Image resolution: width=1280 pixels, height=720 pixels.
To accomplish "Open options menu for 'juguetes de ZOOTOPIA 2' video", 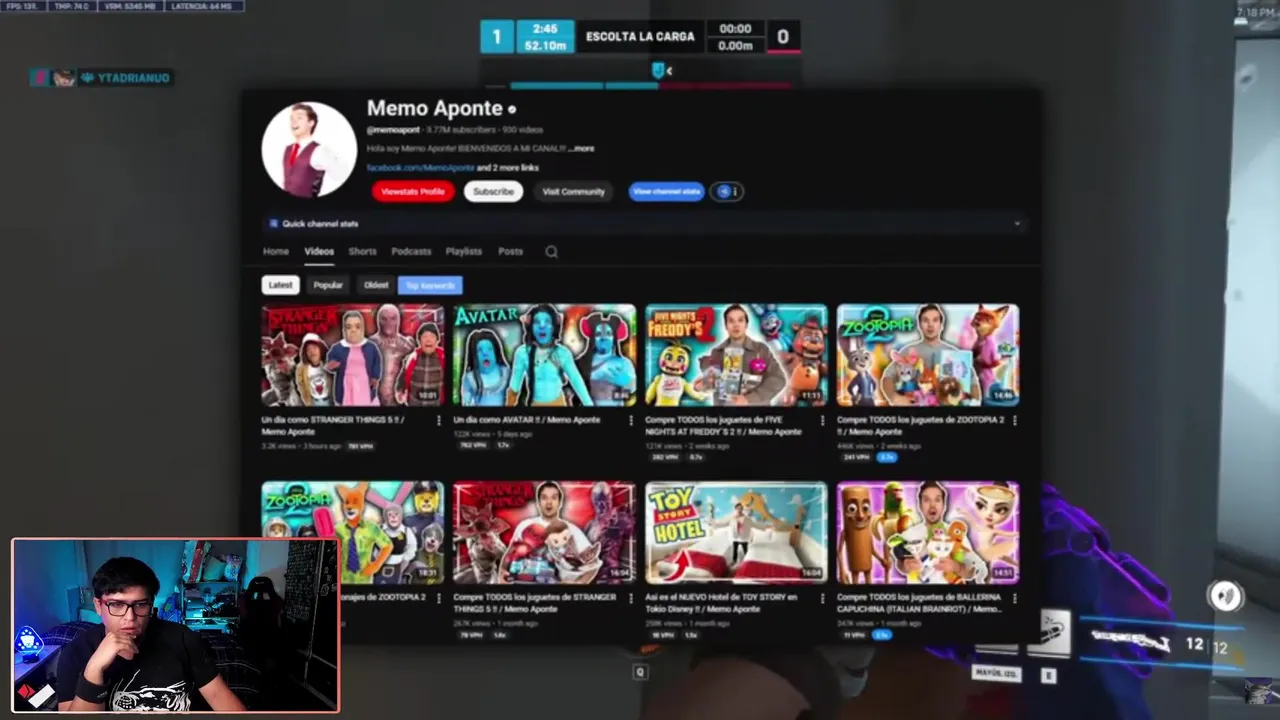I will [1015, 420].
